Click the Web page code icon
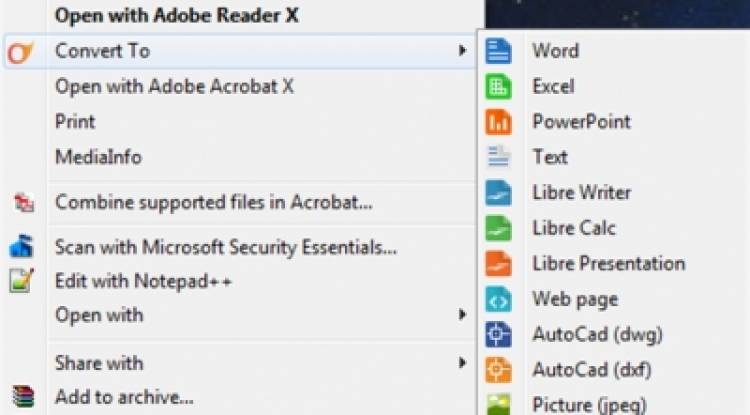This screenshot has height=415, width=750. click(x=498, y=299)
